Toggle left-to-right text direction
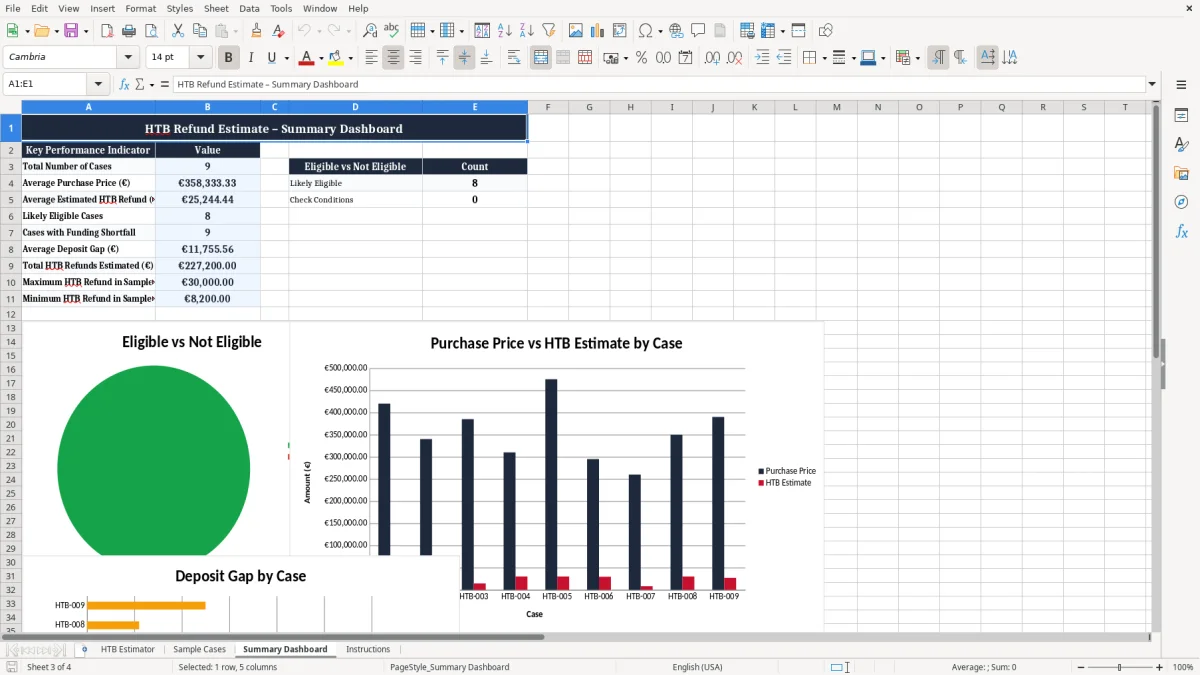 938,58
